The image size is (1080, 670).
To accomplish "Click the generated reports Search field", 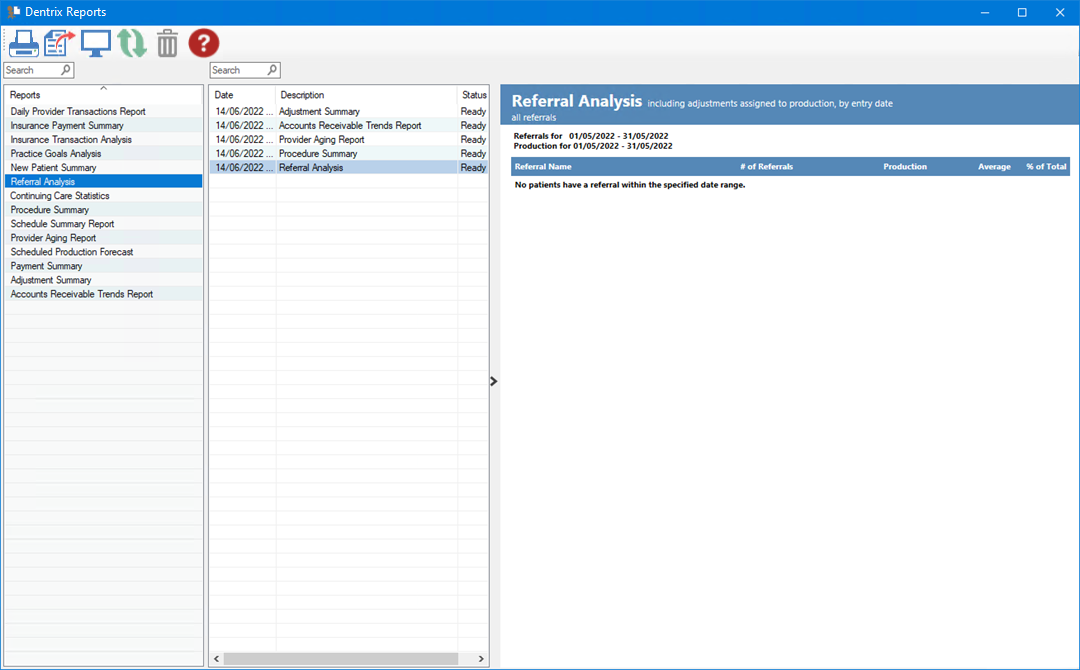I will pos(237,70).
